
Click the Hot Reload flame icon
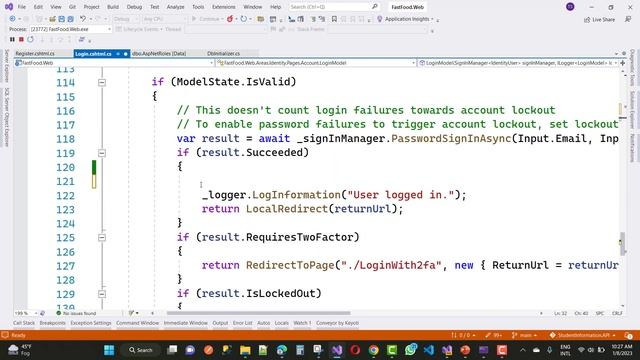[230, 19]
